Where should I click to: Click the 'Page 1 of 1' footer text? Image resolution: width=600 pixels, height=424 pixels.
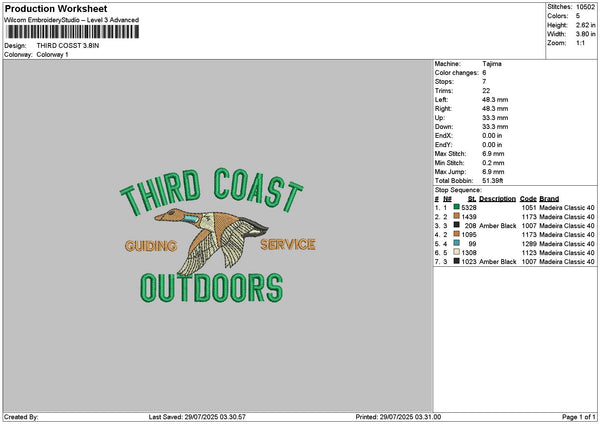[579, 417]
